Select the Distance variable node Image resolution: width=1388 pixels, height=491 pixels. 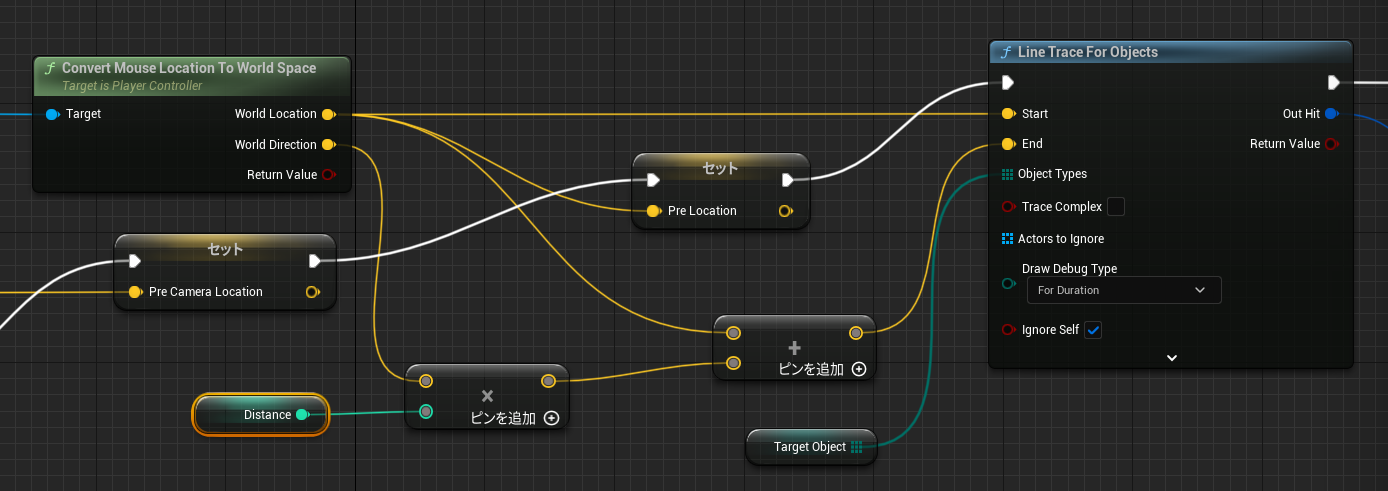260,415
